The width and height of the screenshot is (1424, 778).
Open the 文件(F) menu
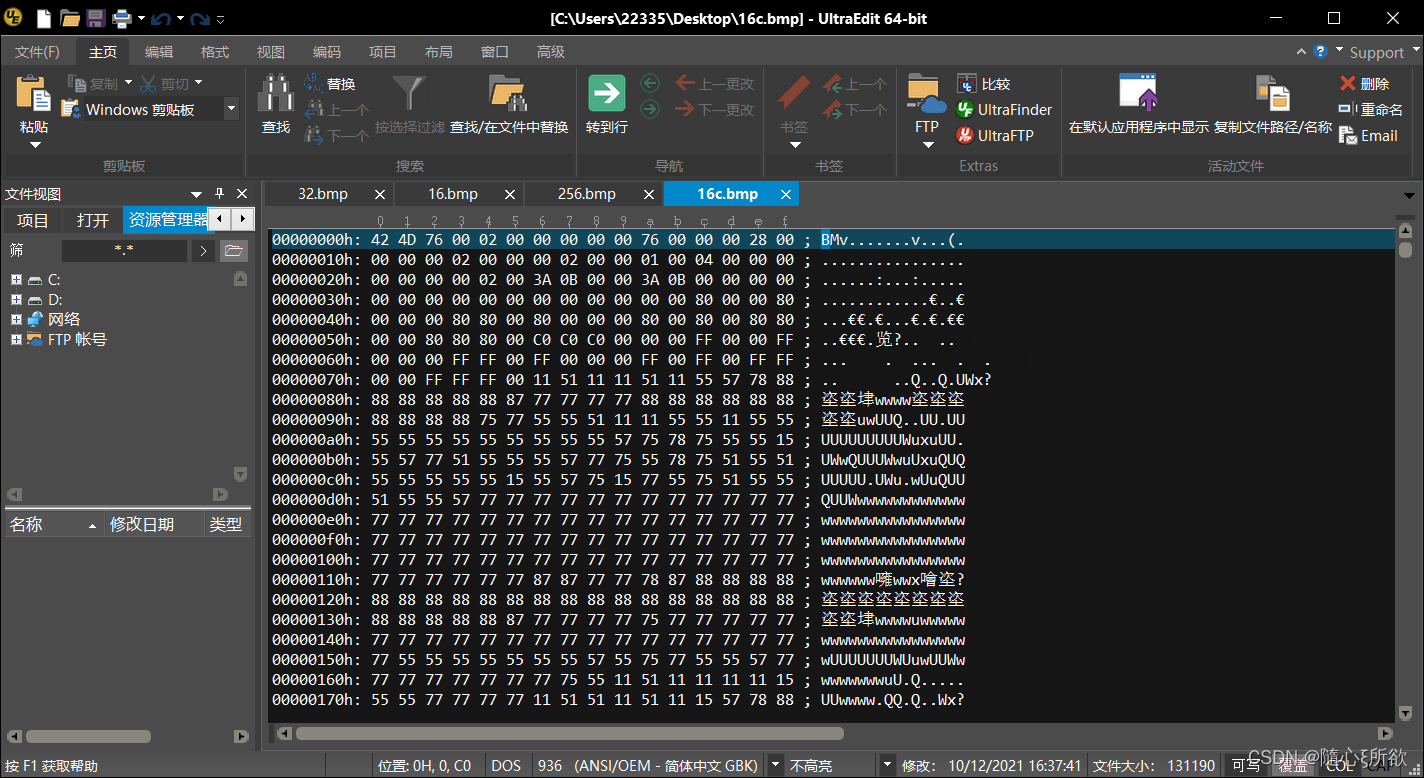tap(37, 52)
